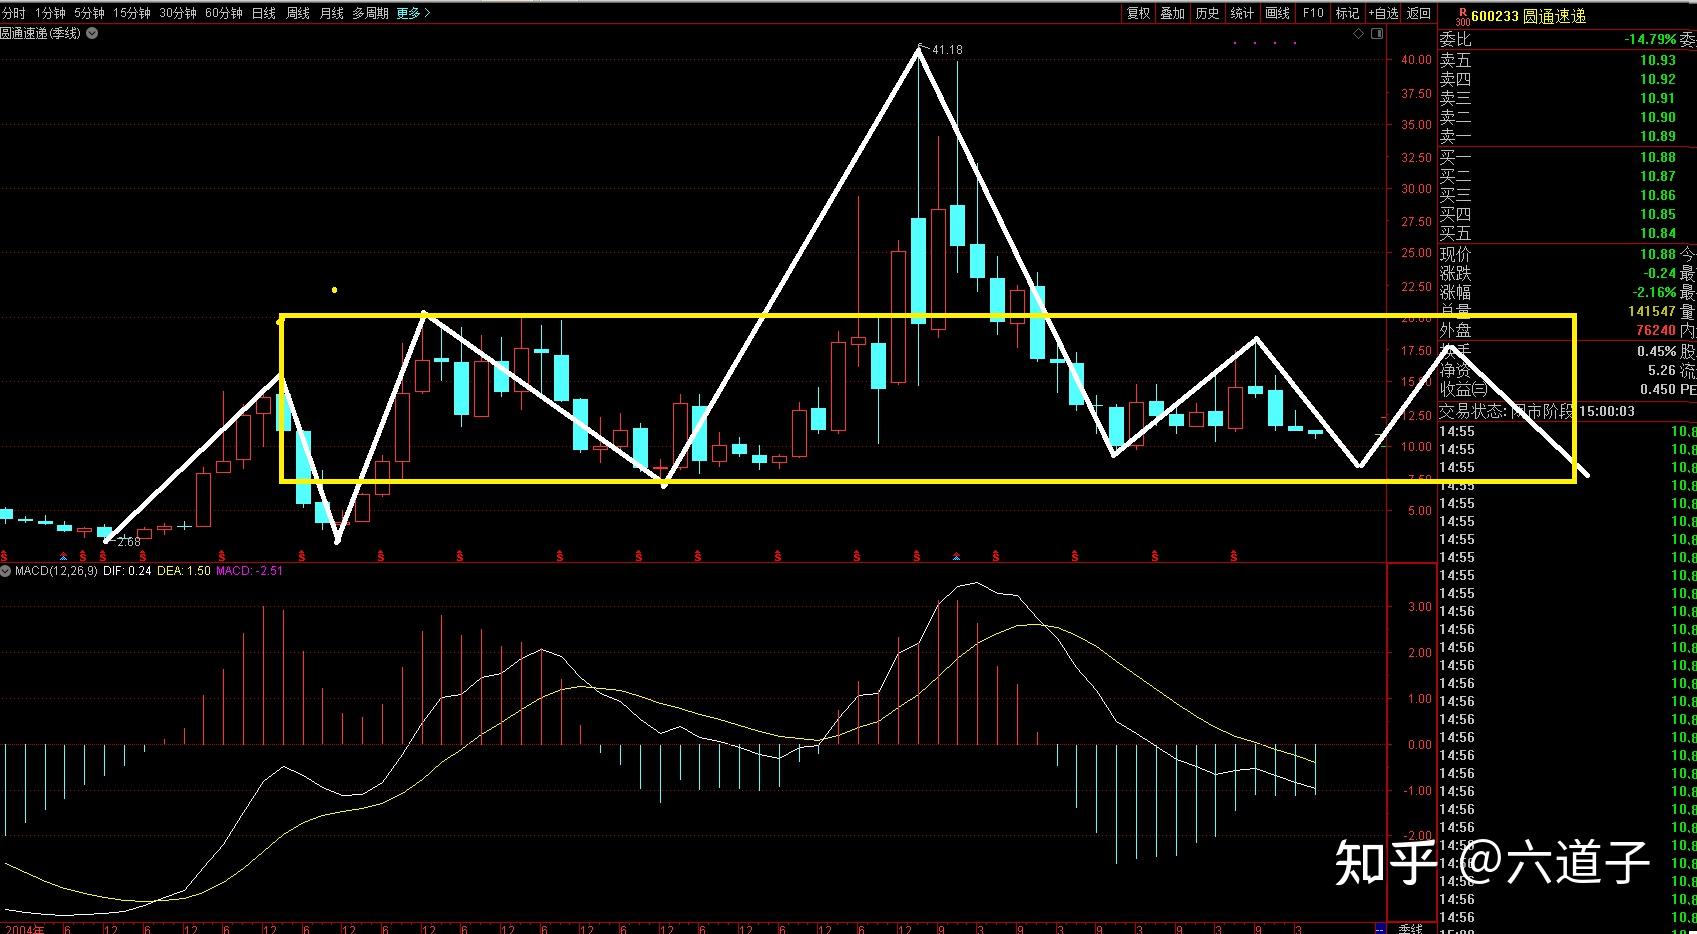The height and width of the screenshot is (934, 1697).
Task: Open the chart dropdown next to 圆通速递(季线)
Action: [92, 33]
